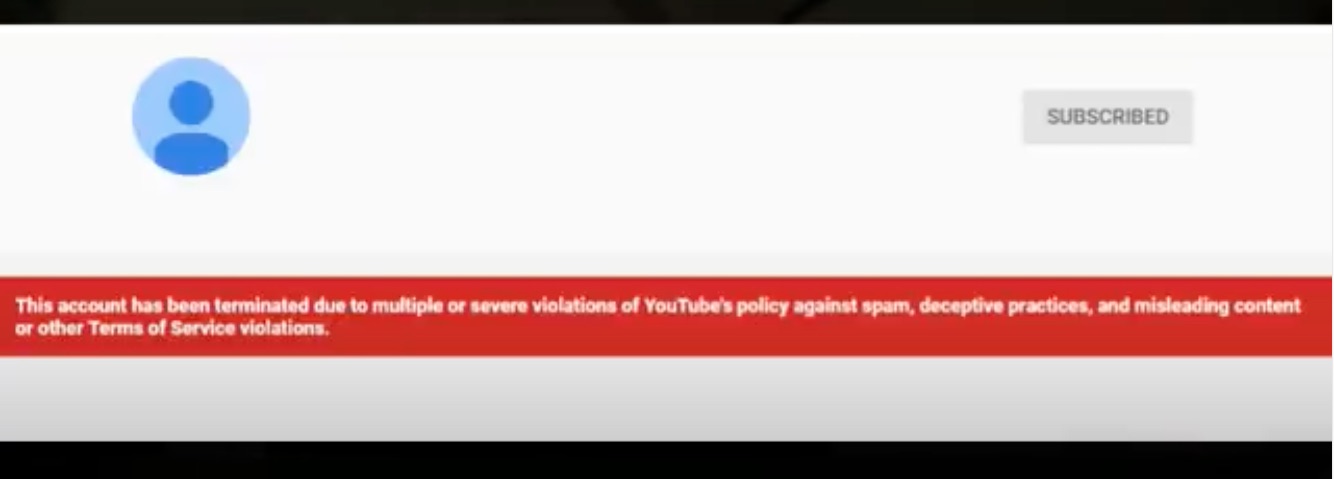Screen dimensions: 1334x479
Task: Click the black bar beneath the page
Action: point(666,460)
